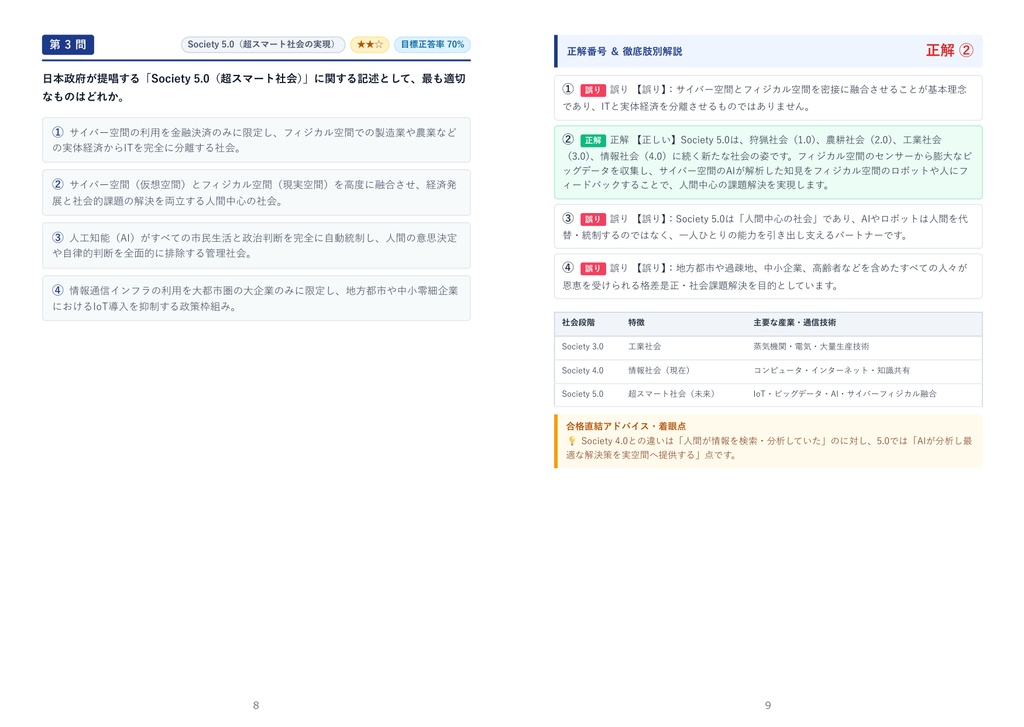The height and width of the screenshot is (727, 1024).
Task: Click circled number ③ in explanations
Action: click(568, 218)
